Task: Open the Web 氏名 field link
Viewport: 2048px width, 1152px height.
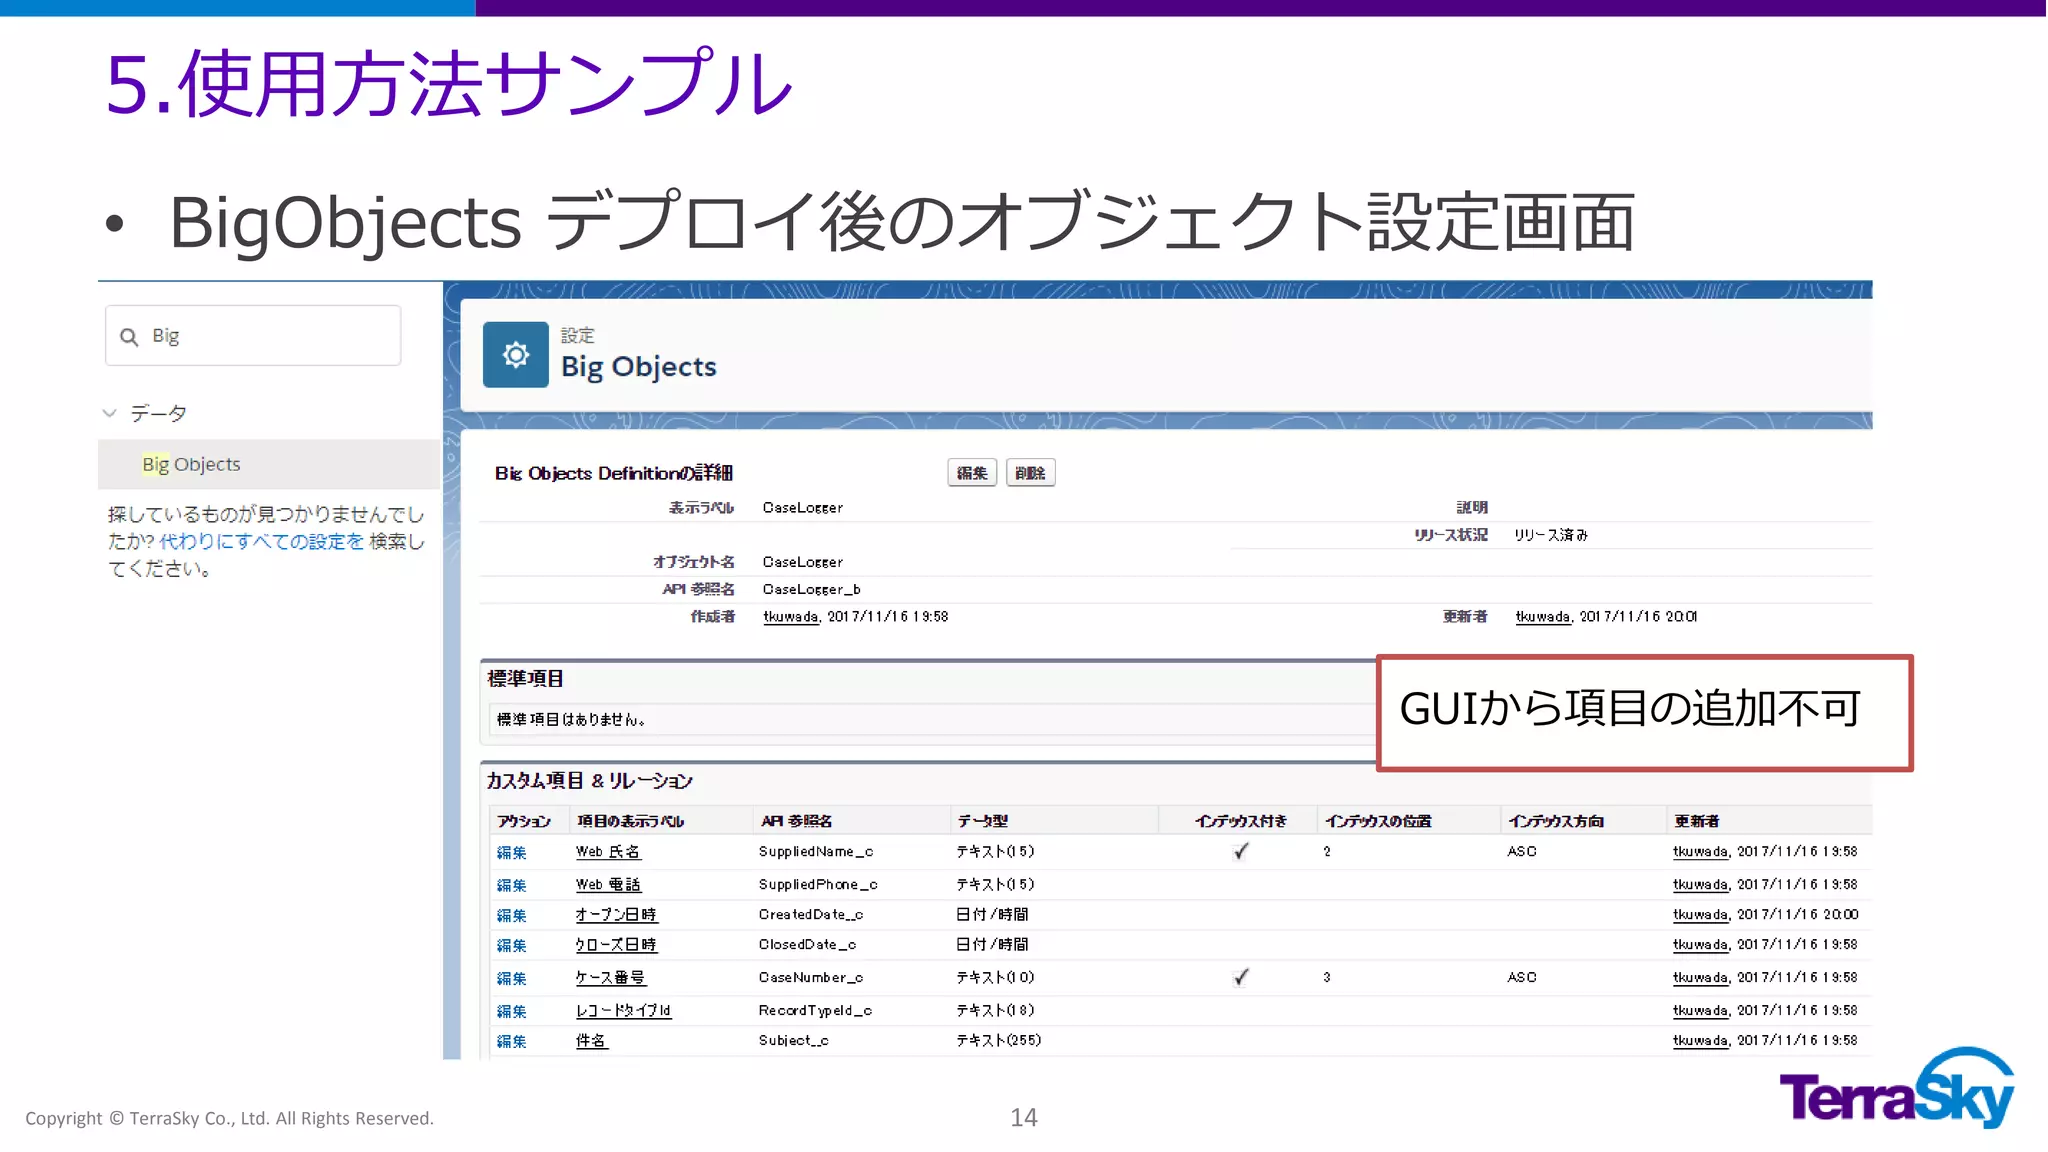Action: pyautogui.click(x=608, y=852)
